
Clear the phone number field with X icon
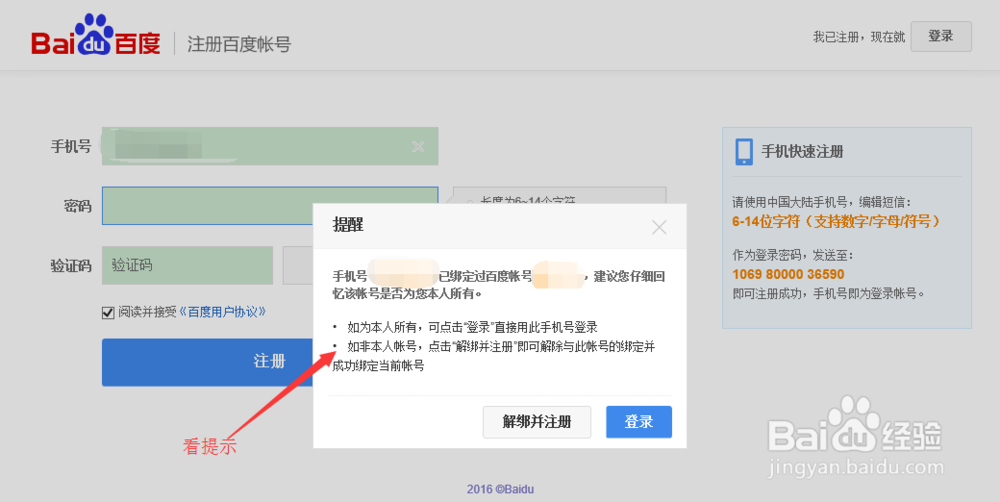pos(418,147)
